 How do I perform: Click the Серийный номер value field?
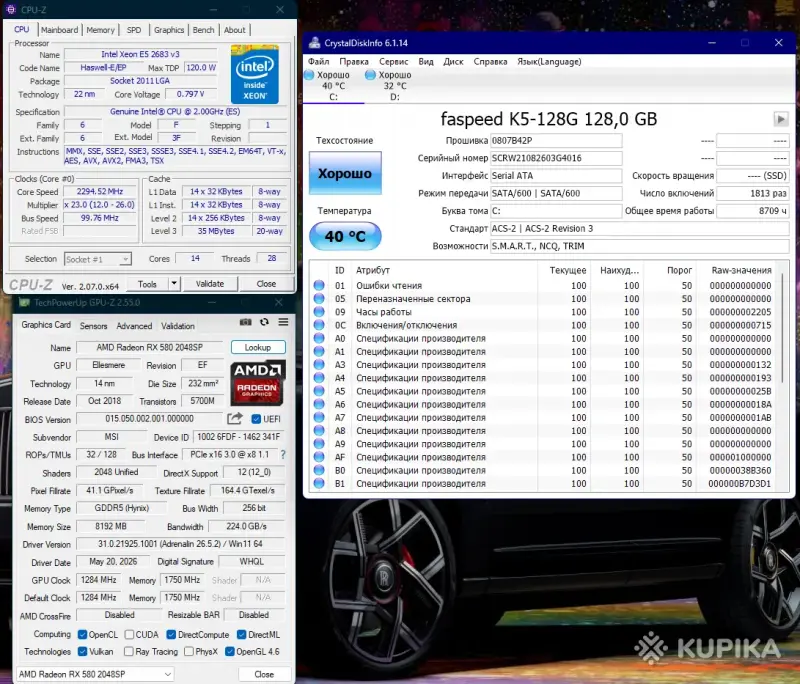pos(556,158)
